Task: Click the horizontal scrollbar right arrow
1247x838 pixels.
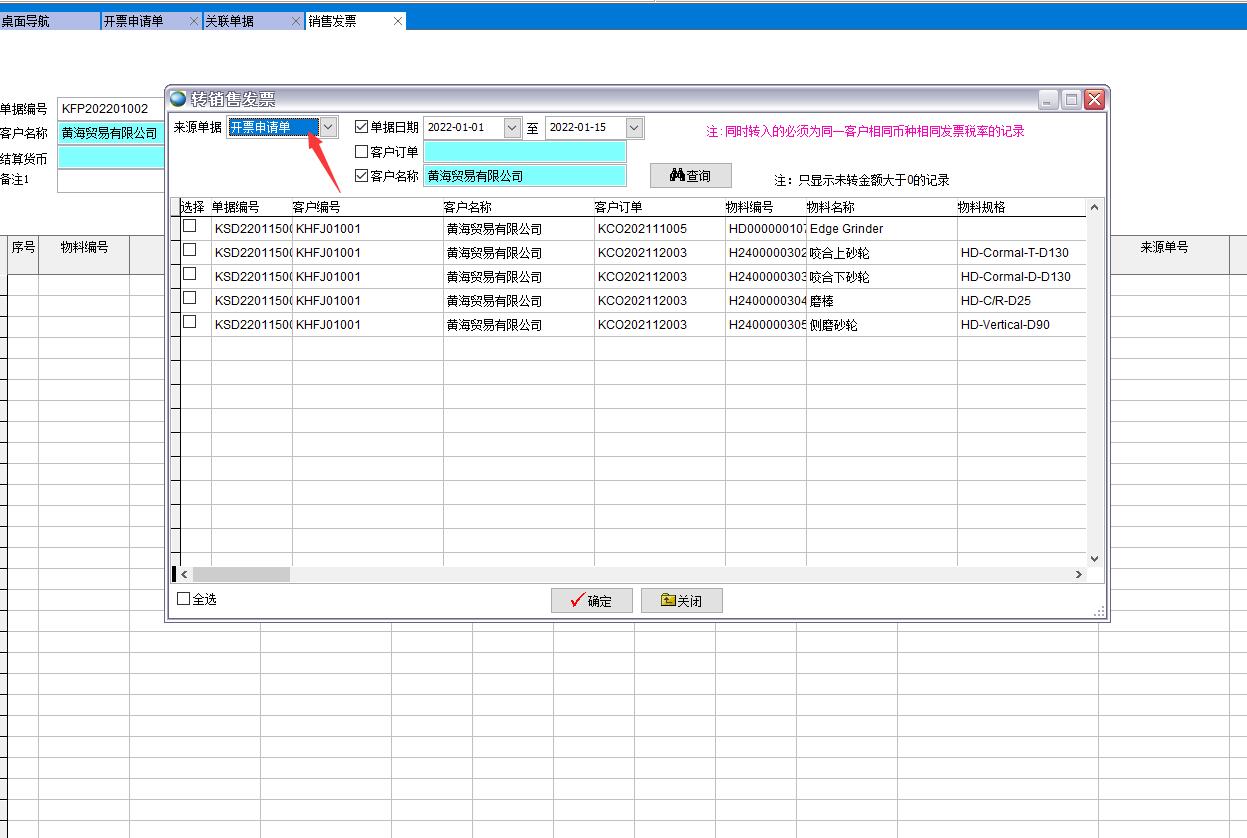Action: 1078,575
